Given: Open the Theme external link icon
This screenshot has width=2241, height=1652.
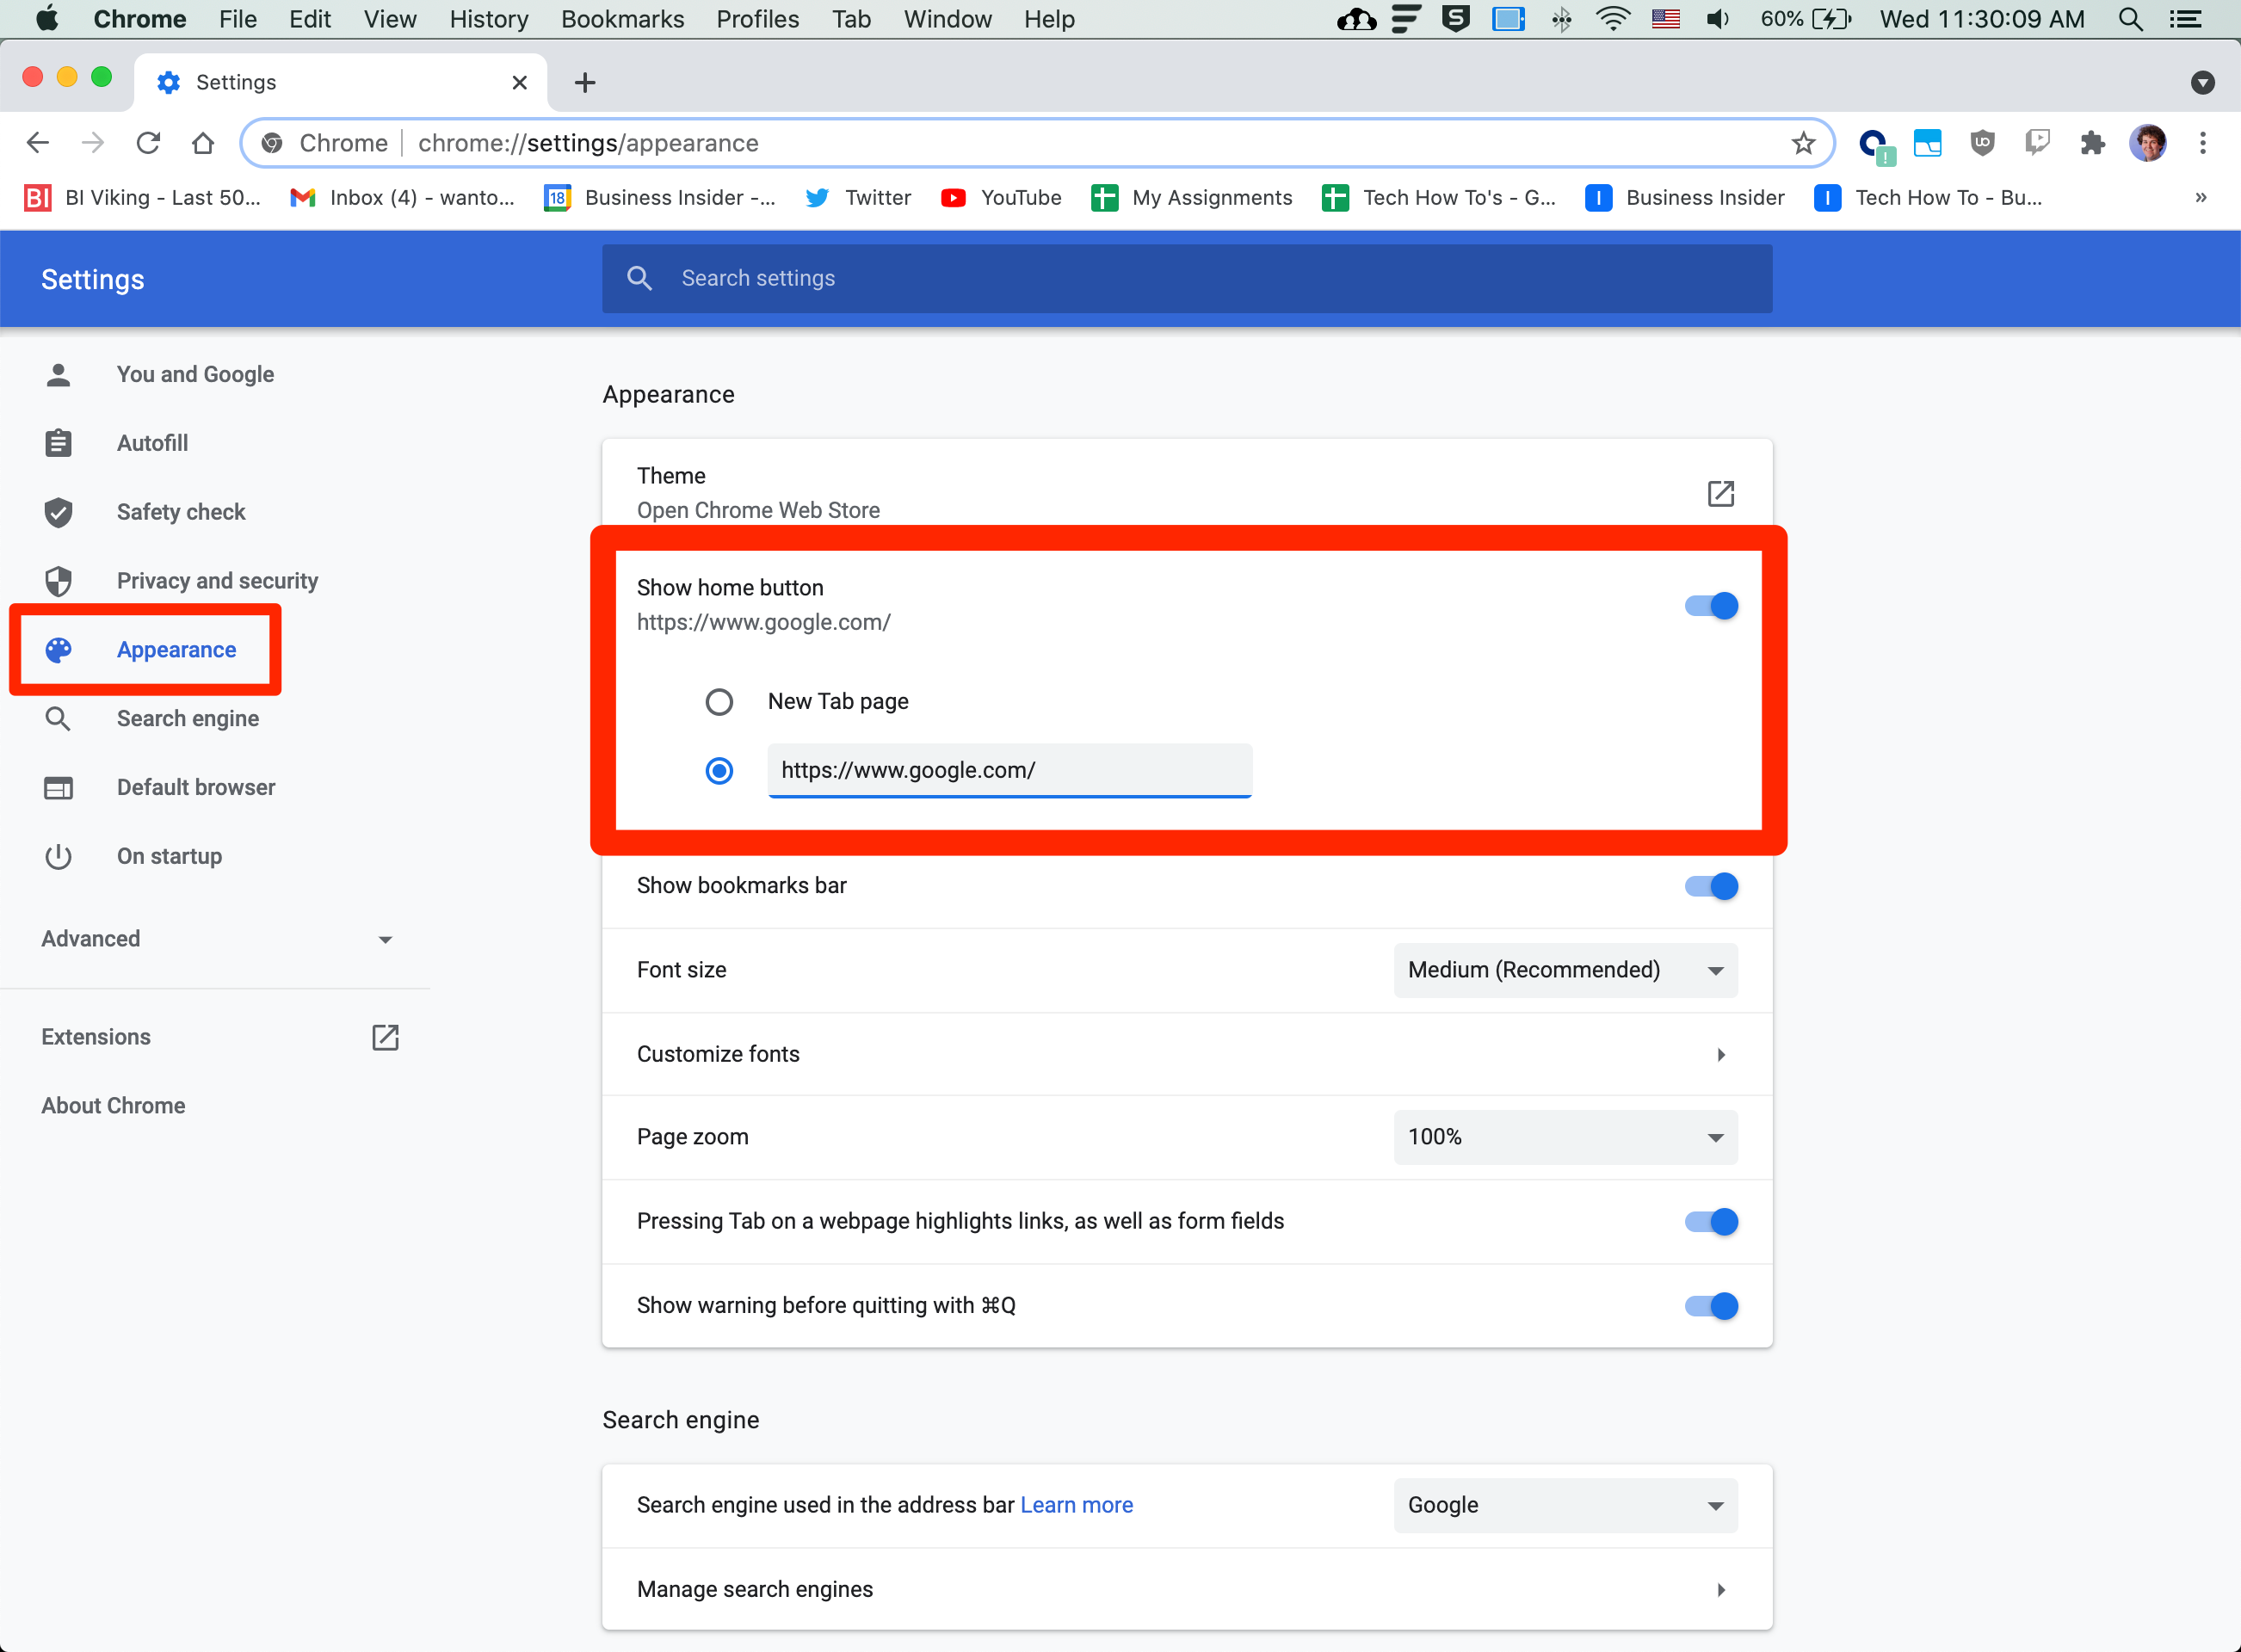Looking at the screenshot, I should coord(1720,493).
